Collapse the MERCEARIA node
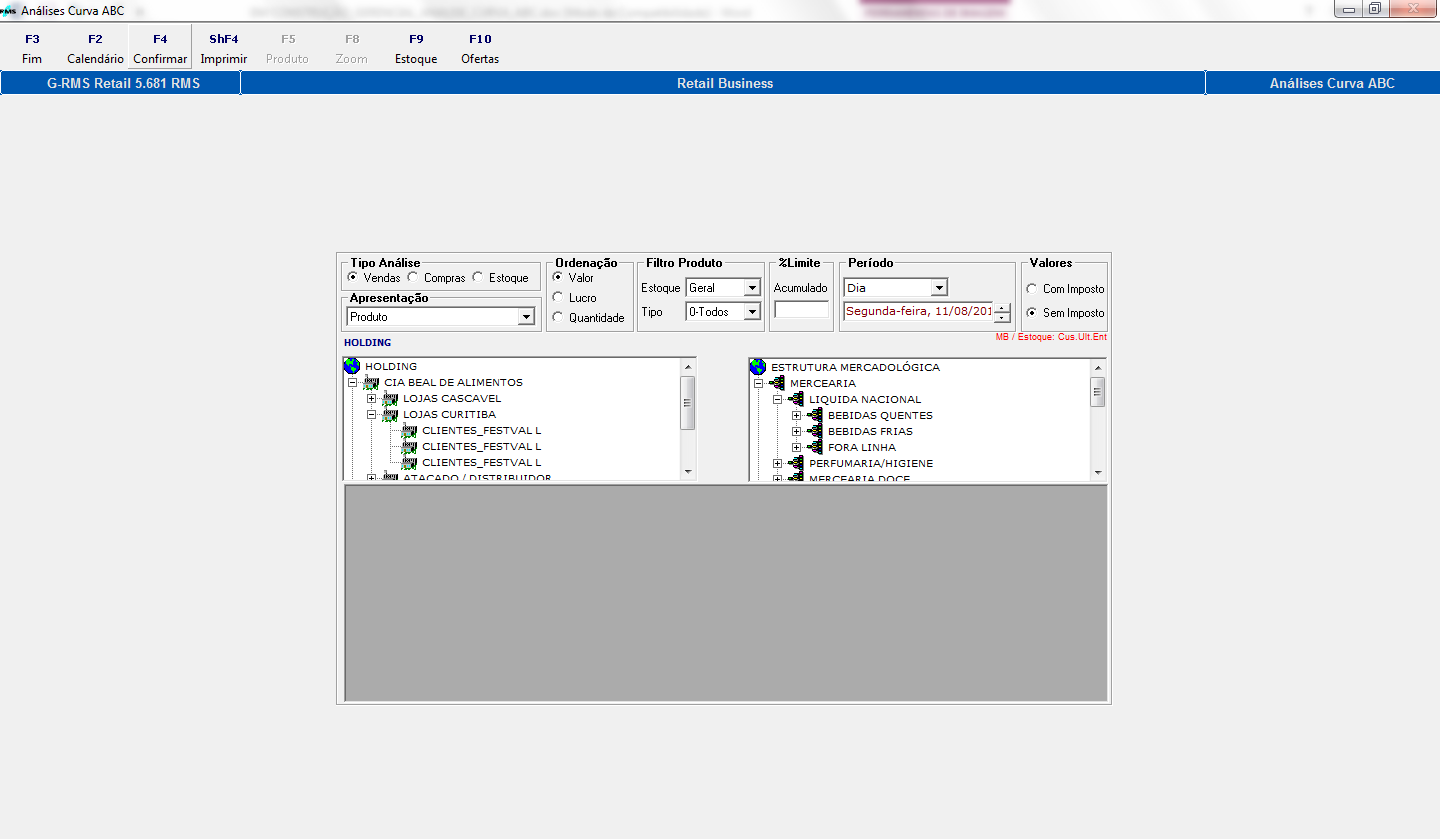 pos(758,383)
